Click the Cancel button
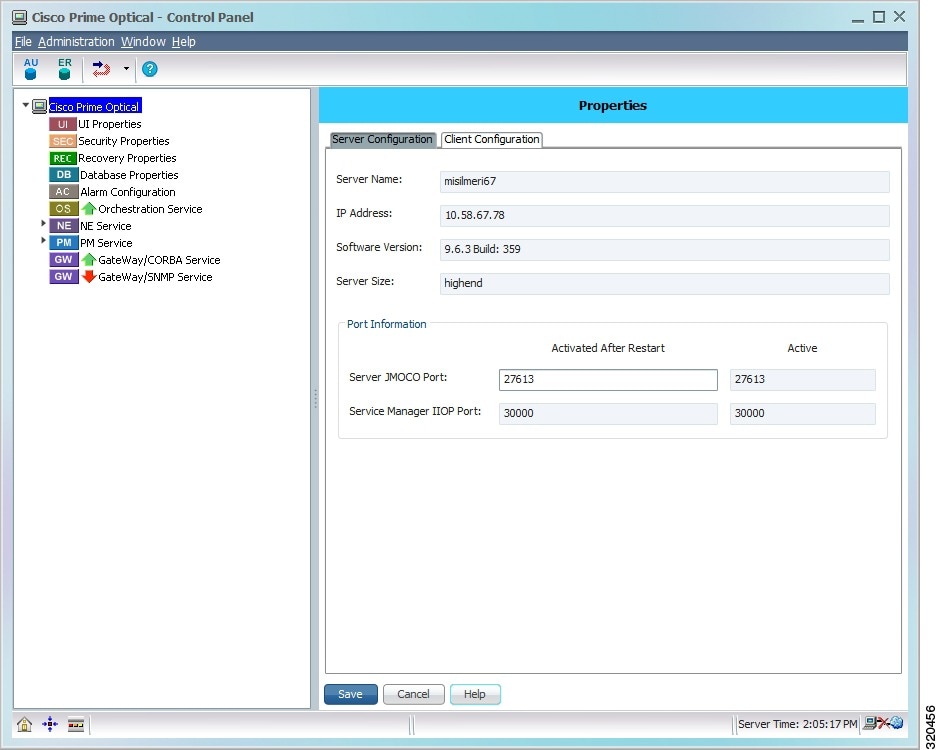This screenshot has height=750, width=936. pyautogui.click(x=413, y=694)
